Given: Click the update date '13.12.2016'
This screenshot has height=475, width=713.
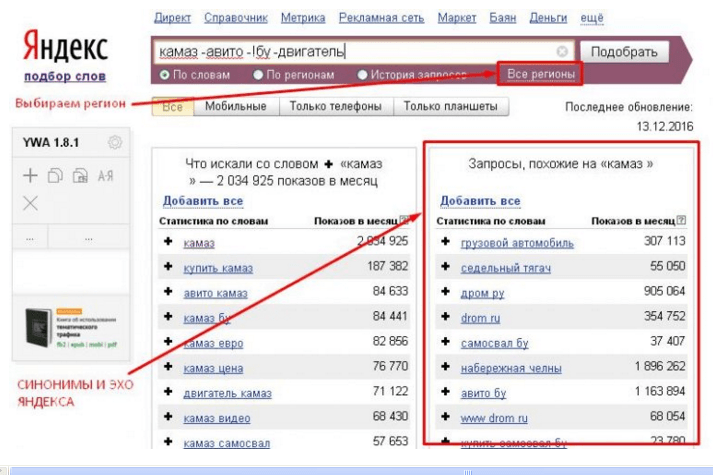Looking at the screenshot, I should pyautogui.click(x=665, y=127).
